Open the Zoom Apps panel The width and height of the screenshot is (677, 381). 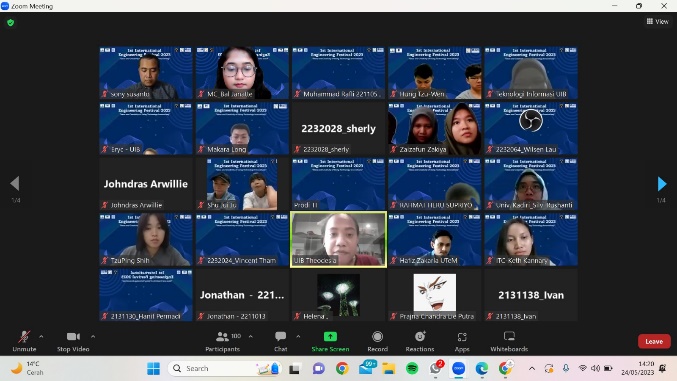pyautogui.click(x=462, y=341)
